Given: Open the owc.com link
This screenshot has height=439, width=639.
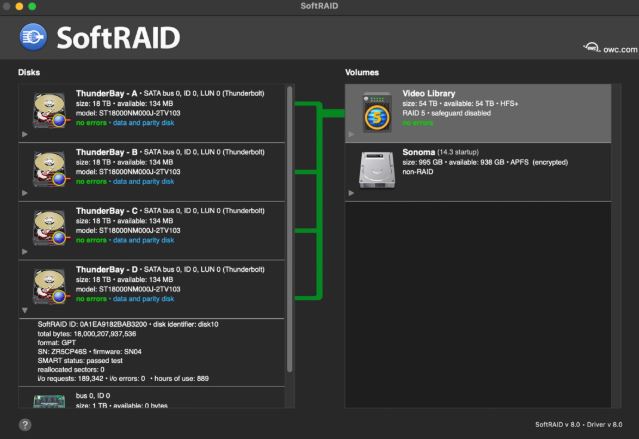Looking at the screenshot, I should coord(610,48).
